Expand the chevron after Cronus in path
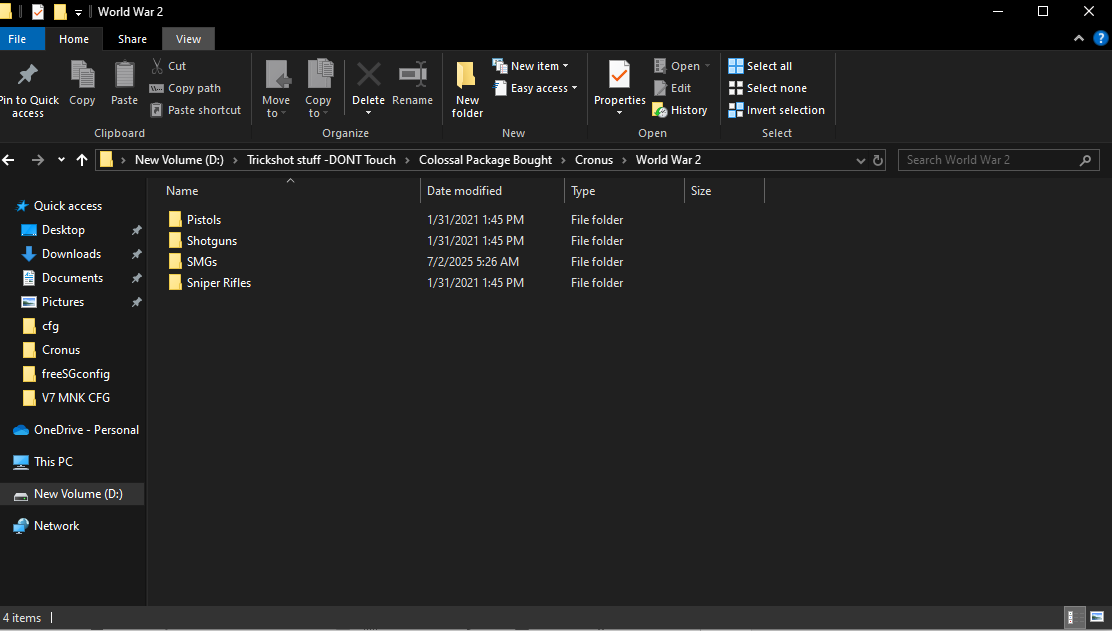1112x631 pixels. [624, 160]
